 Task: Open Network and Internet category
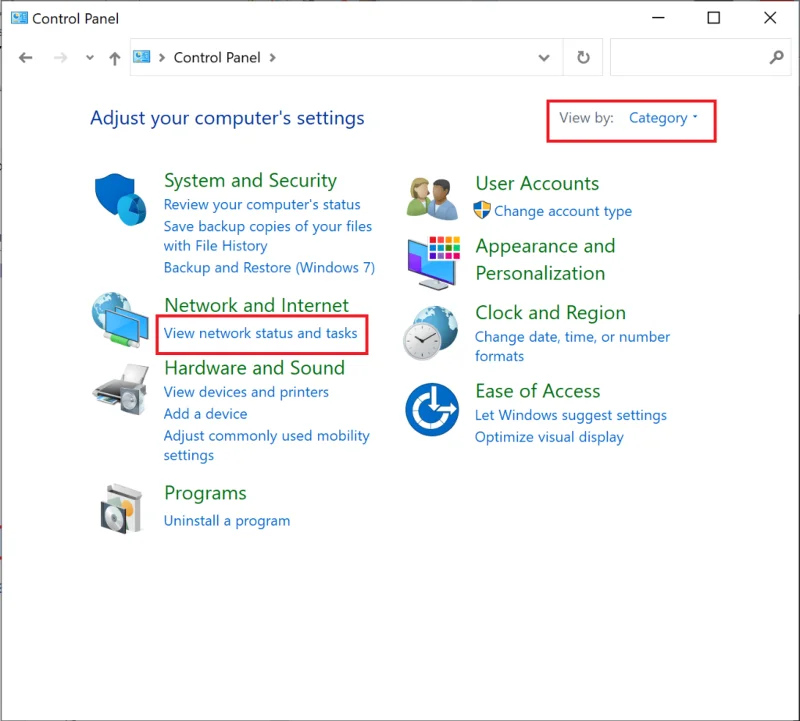point(256,305)
